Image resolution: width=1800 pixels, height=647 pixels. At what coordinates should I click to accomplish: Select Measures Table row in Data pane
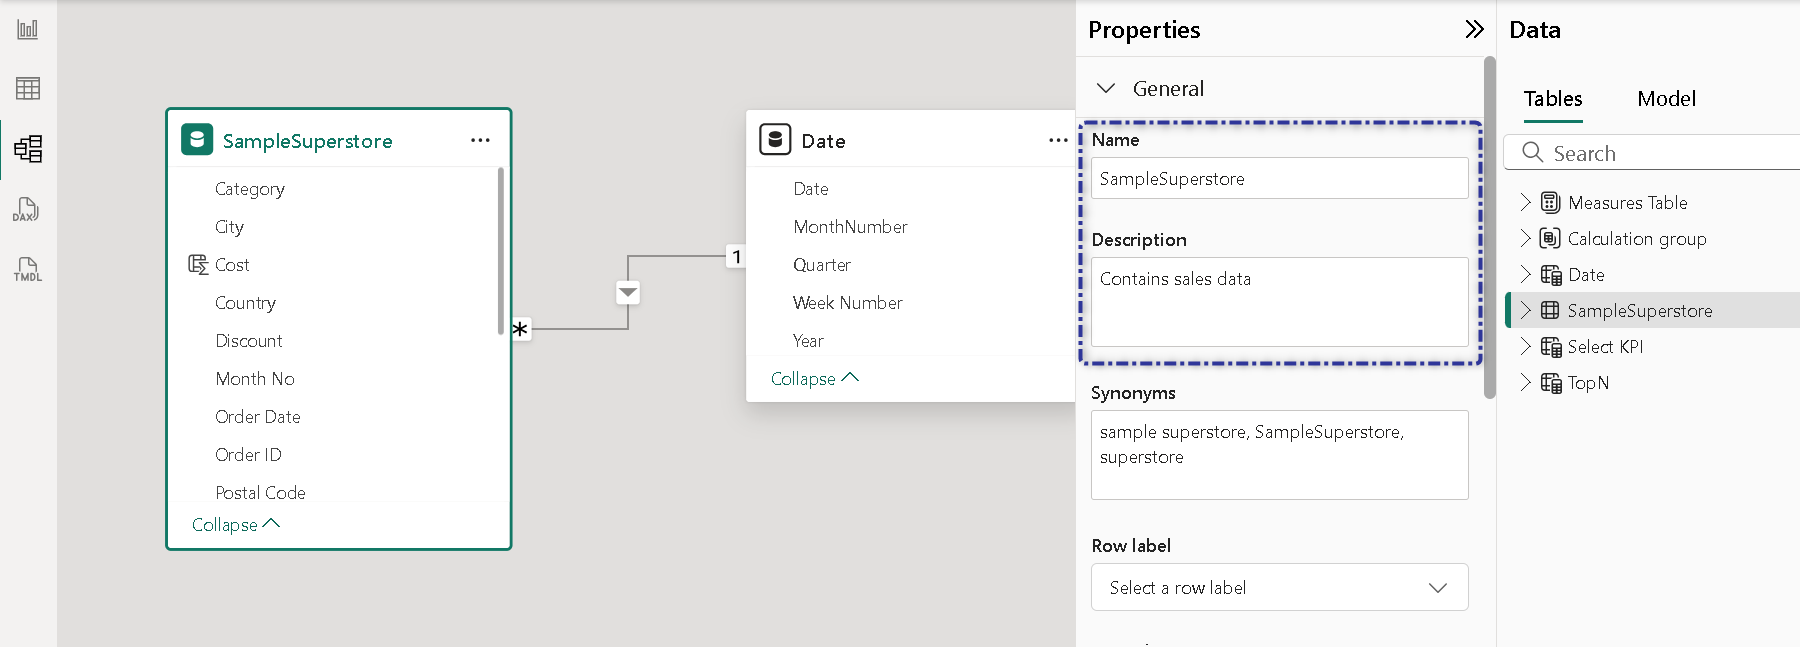coord(1653,202)
